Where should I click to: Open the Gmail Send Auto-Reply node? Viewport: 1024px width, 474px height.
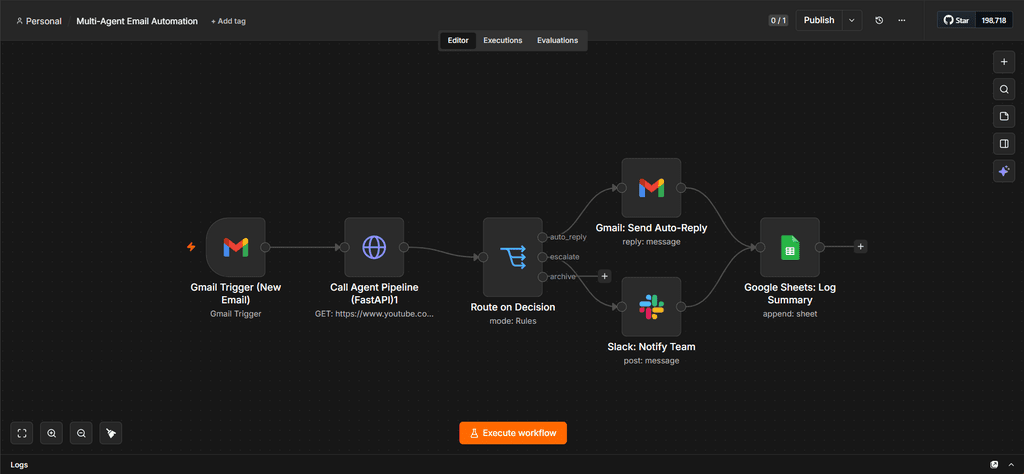651,188
